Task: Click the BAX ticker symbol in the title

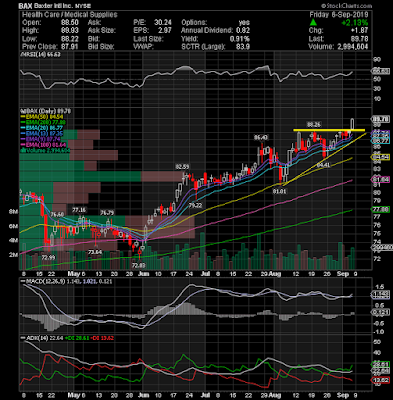Action: pyautogui.click(x=25, y=6)
